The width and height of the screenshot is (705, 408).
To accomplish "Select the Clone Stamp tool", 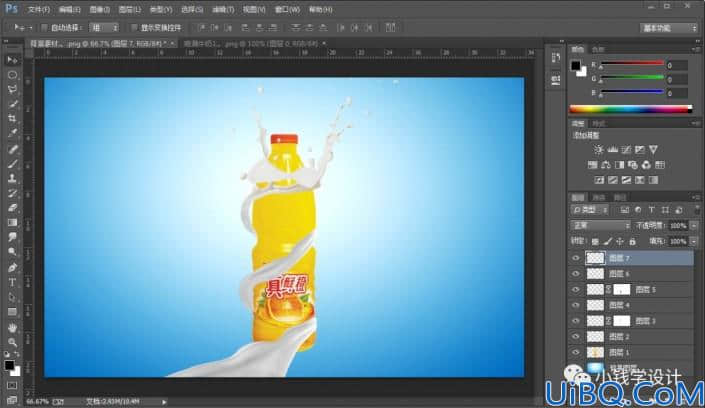I will click(12, 179).
